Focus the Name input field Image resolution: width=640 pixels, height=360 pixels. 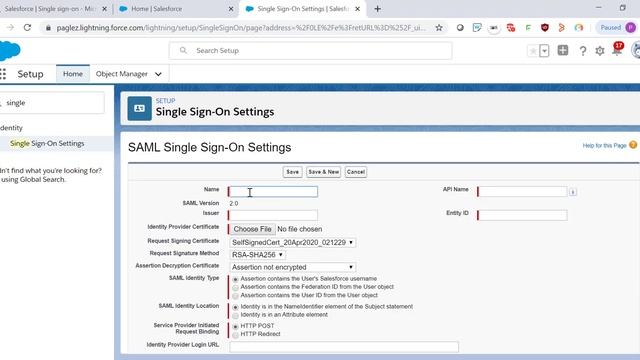(273, 192)
